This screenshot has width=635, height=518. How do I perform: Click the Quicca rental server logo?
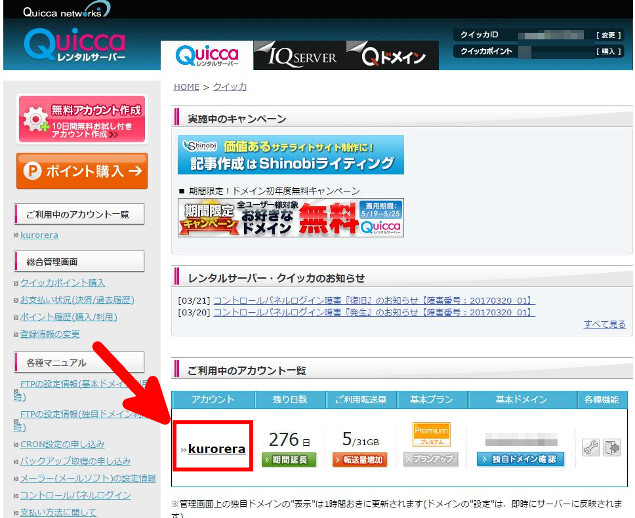[x=75, y=45]
